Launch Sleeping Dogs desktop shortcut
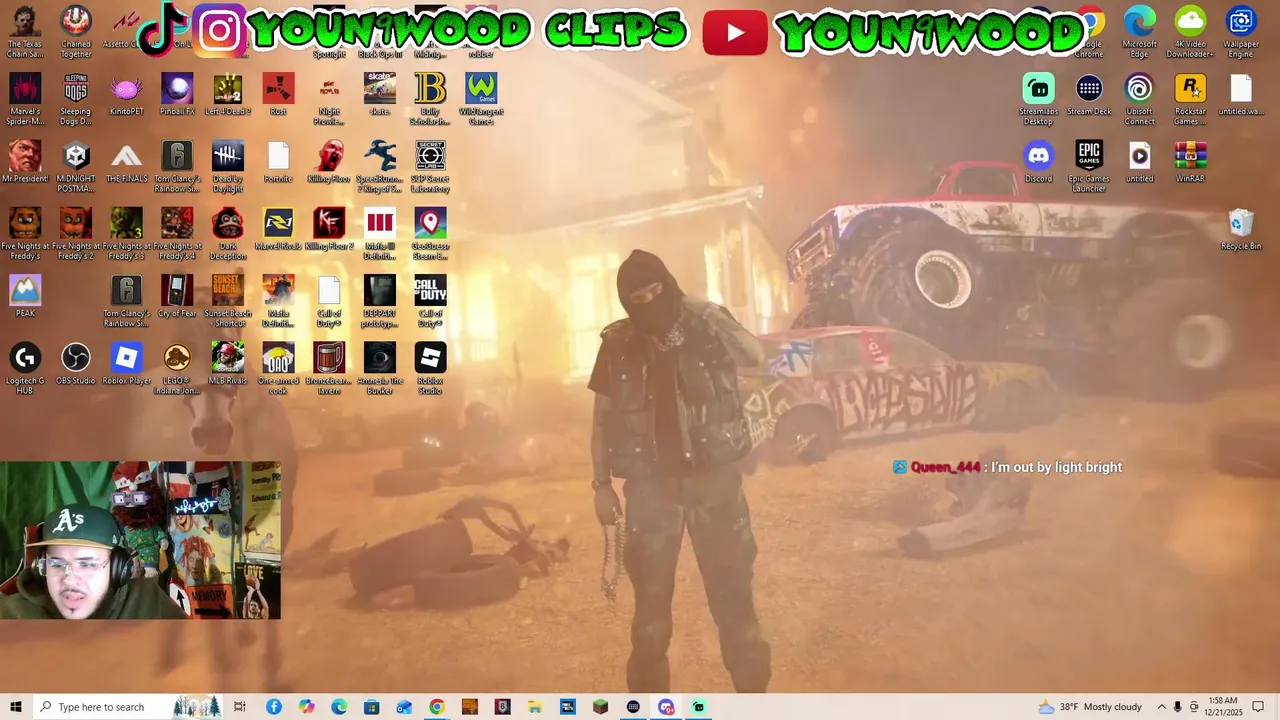Viewport: 1280px width, 720px height. [76, 99]
